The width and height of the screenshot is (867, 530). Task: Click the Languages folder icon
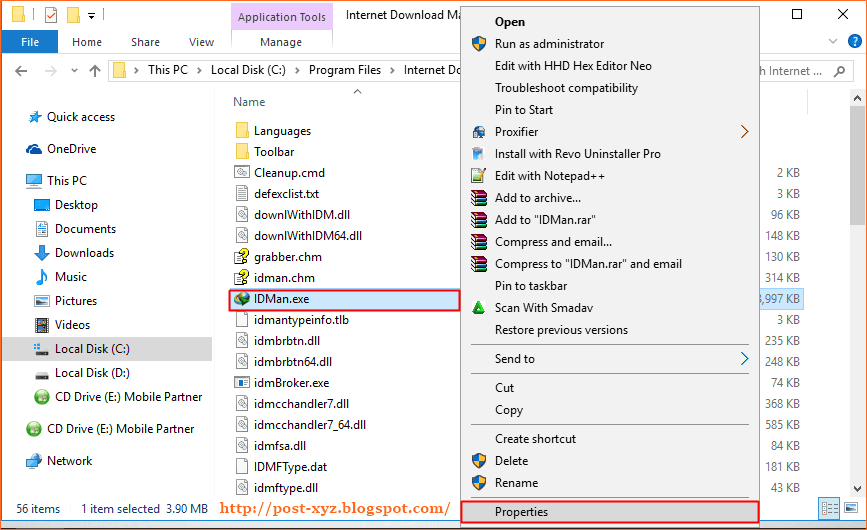coord(242,130)
